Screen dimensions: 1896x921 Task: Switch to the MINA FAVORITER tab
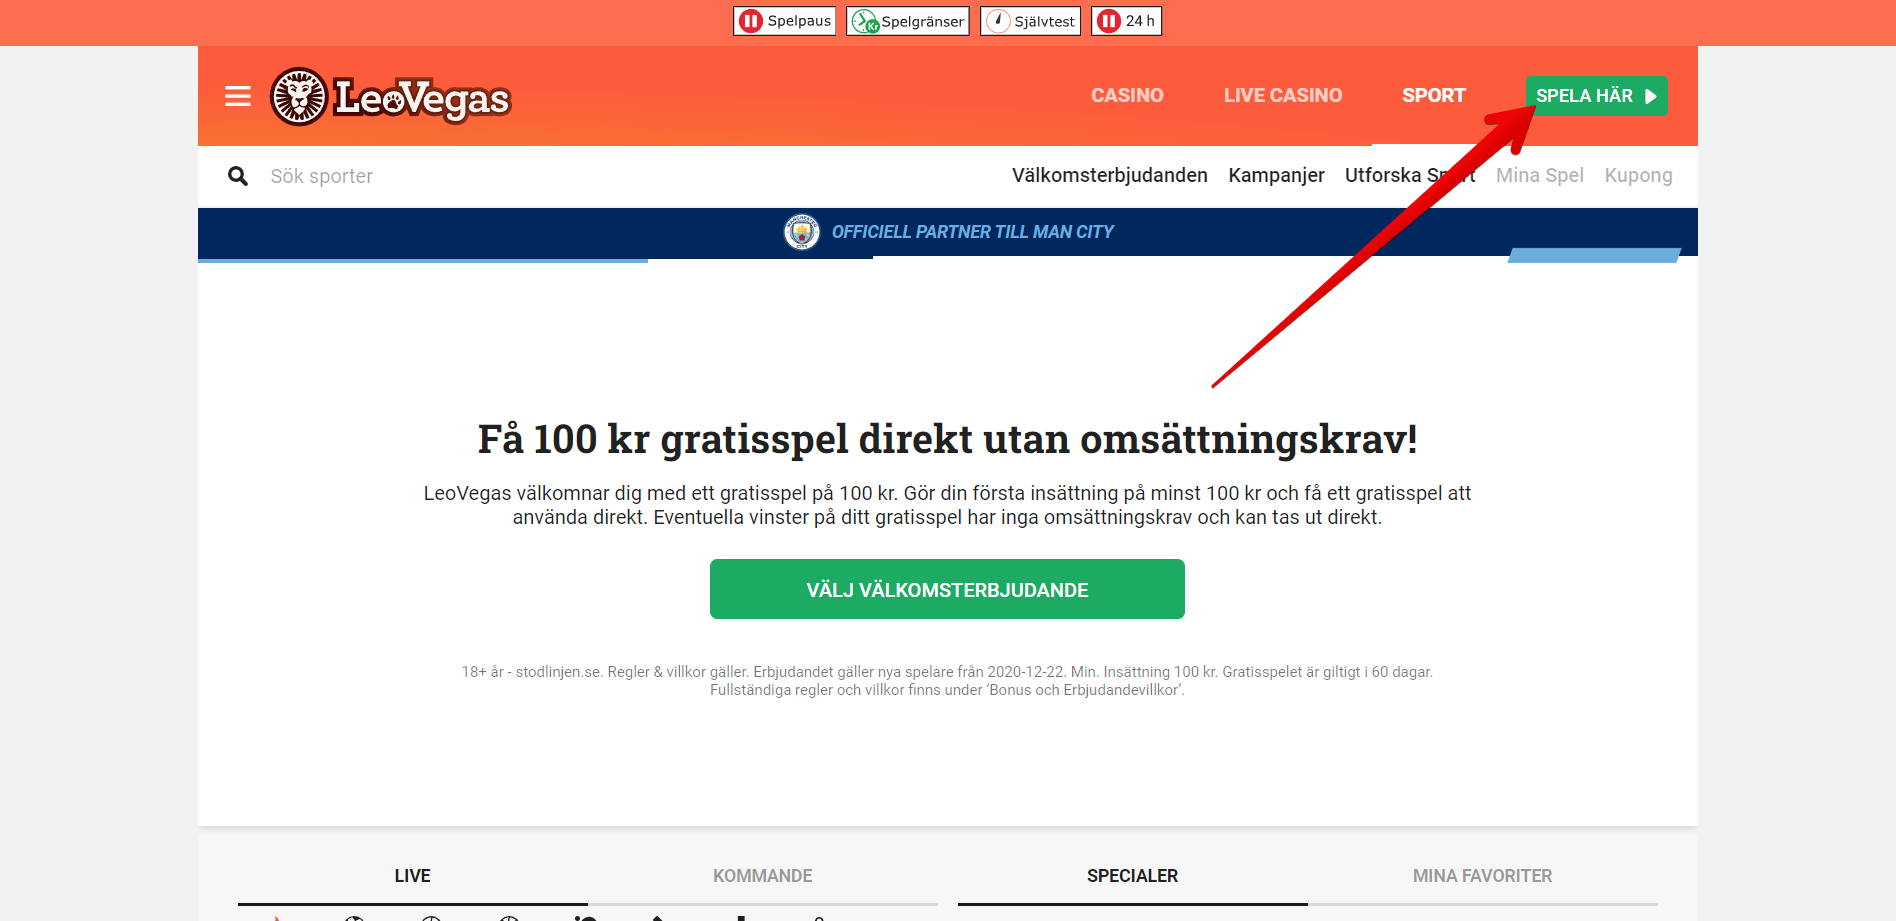pos(1483,876)
